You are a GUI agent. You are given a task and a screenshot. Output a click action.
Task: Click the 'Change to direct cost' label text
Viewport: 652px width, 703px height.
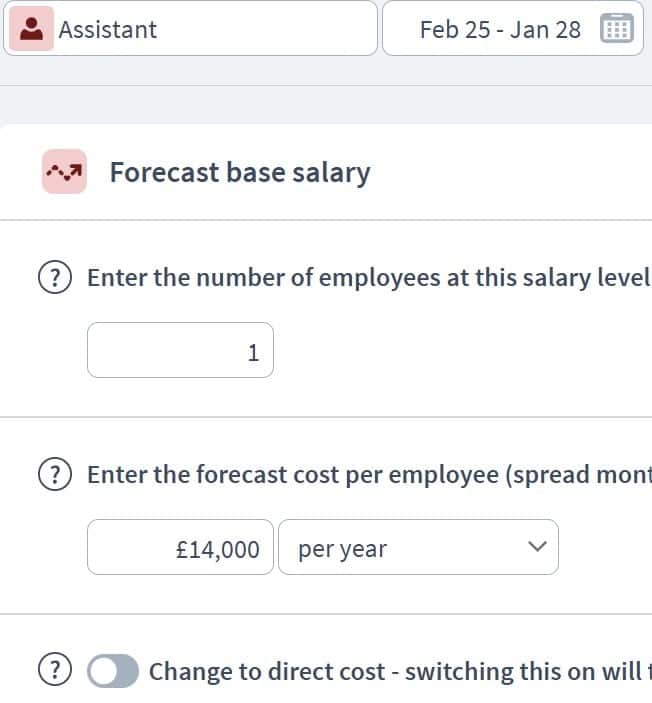pos(267,671)
